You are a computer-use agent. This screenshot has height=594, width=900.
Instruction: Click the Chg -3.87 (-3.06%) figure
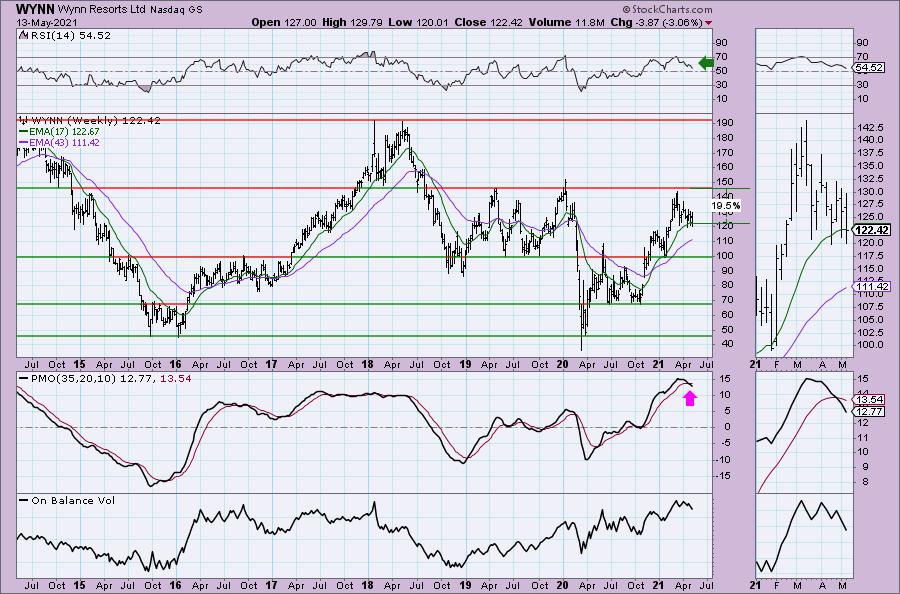pos(656,22)
